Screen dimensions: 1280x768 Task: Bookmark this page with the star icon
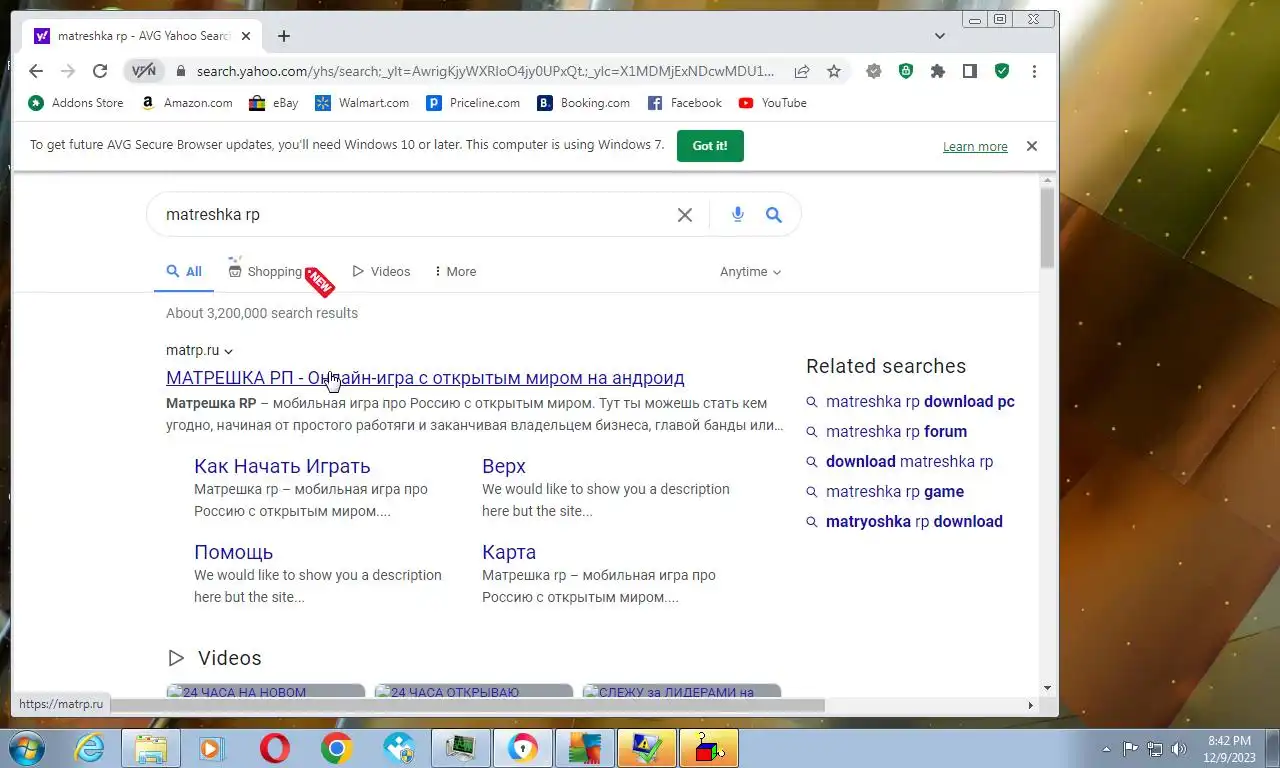pyautogui.click(x=834, y=71)
